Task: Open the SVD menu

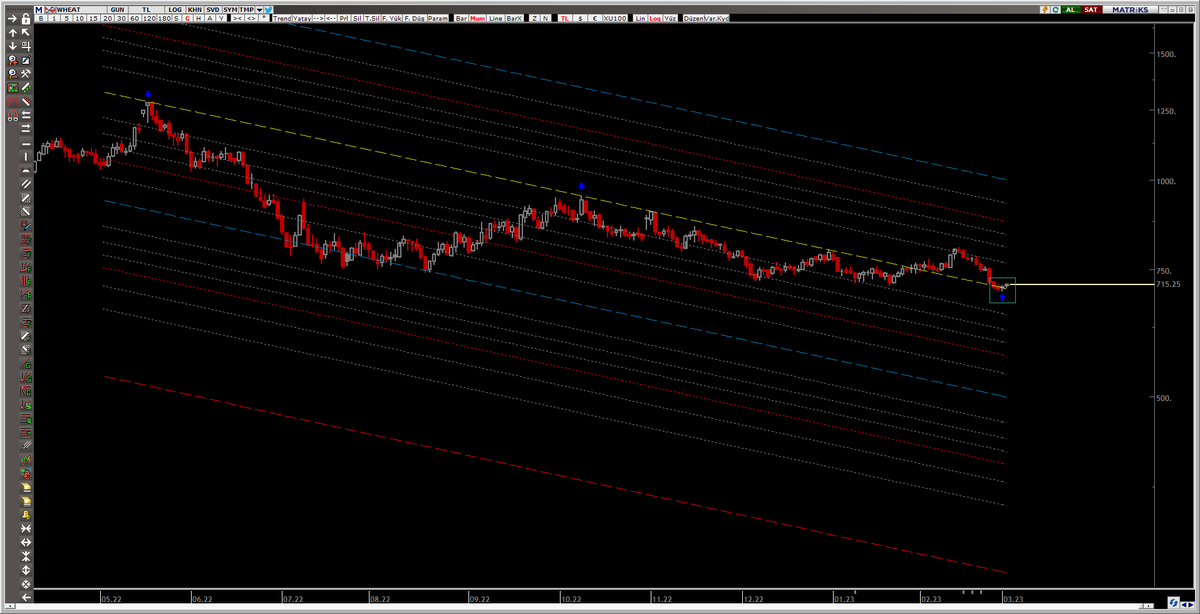Action: 213,10
